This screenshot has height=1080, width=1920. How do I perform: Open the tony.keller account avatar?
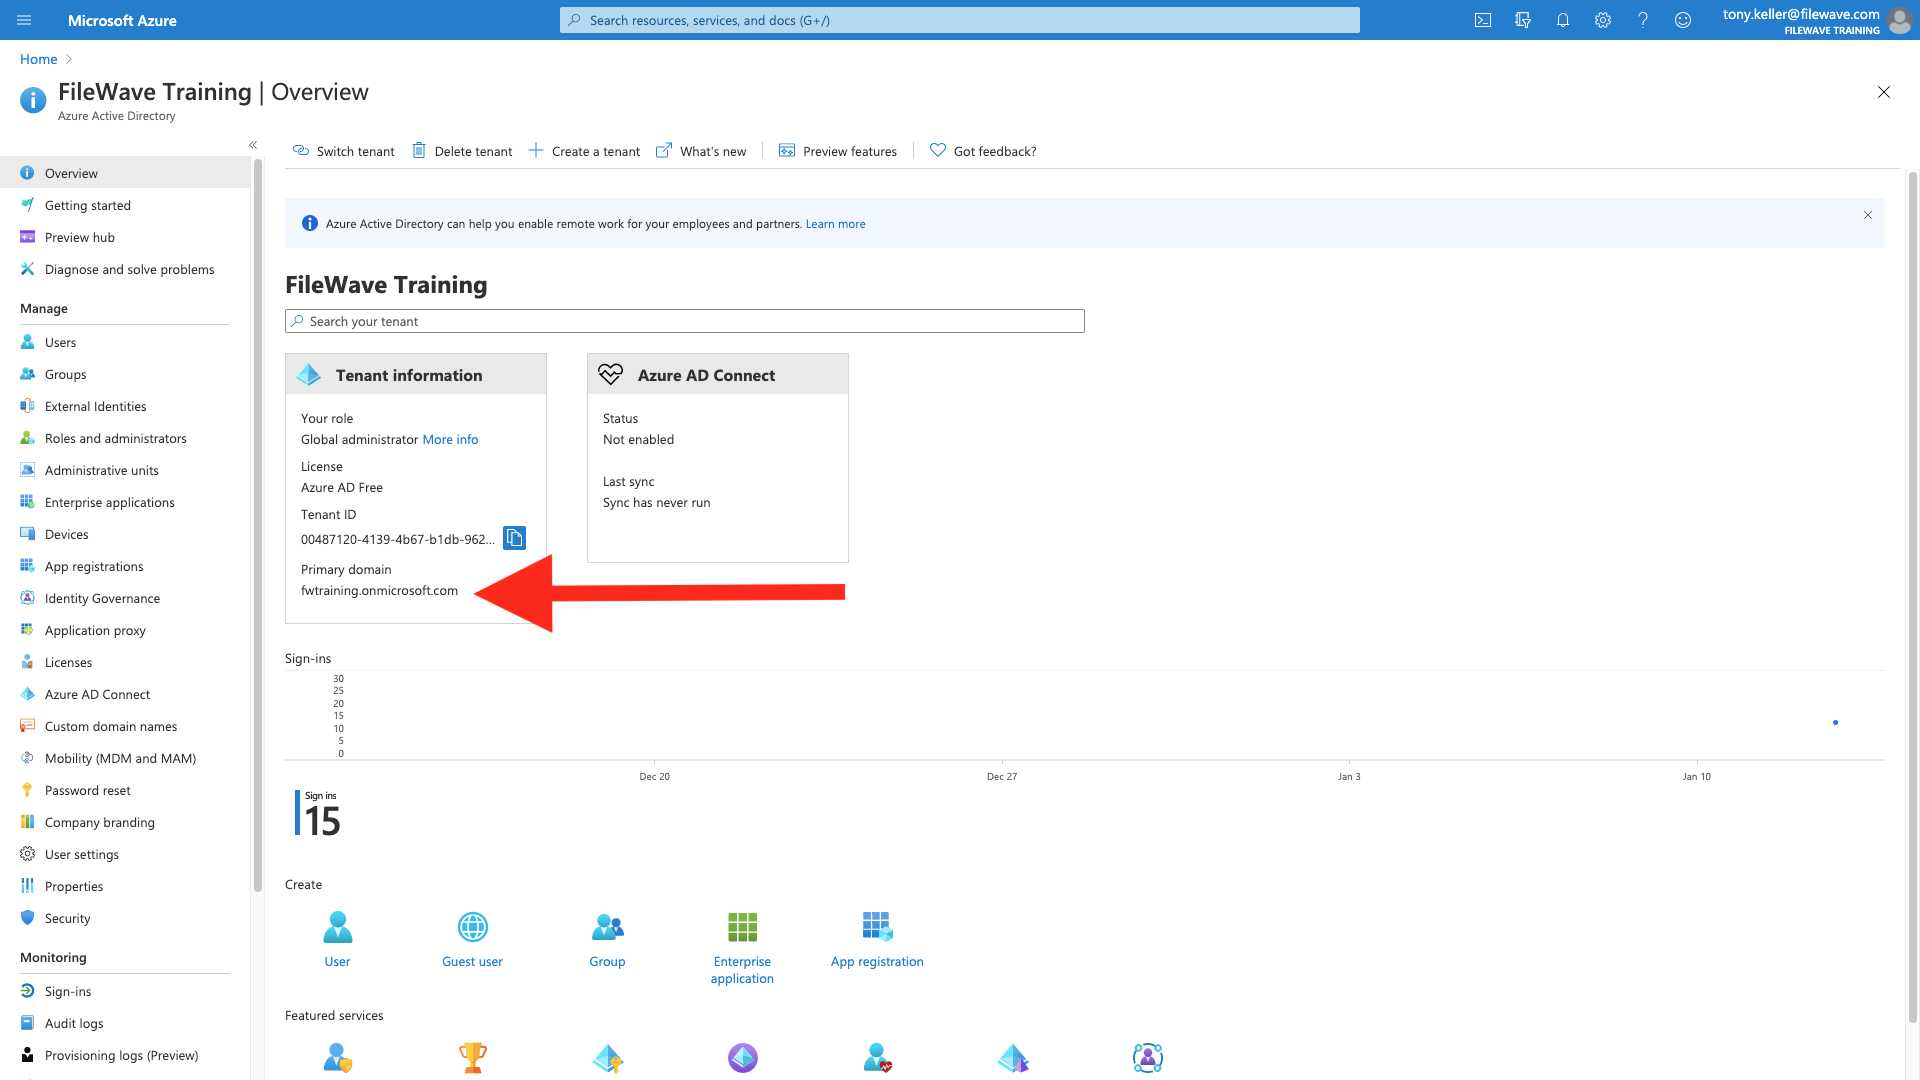point(1899,20)
